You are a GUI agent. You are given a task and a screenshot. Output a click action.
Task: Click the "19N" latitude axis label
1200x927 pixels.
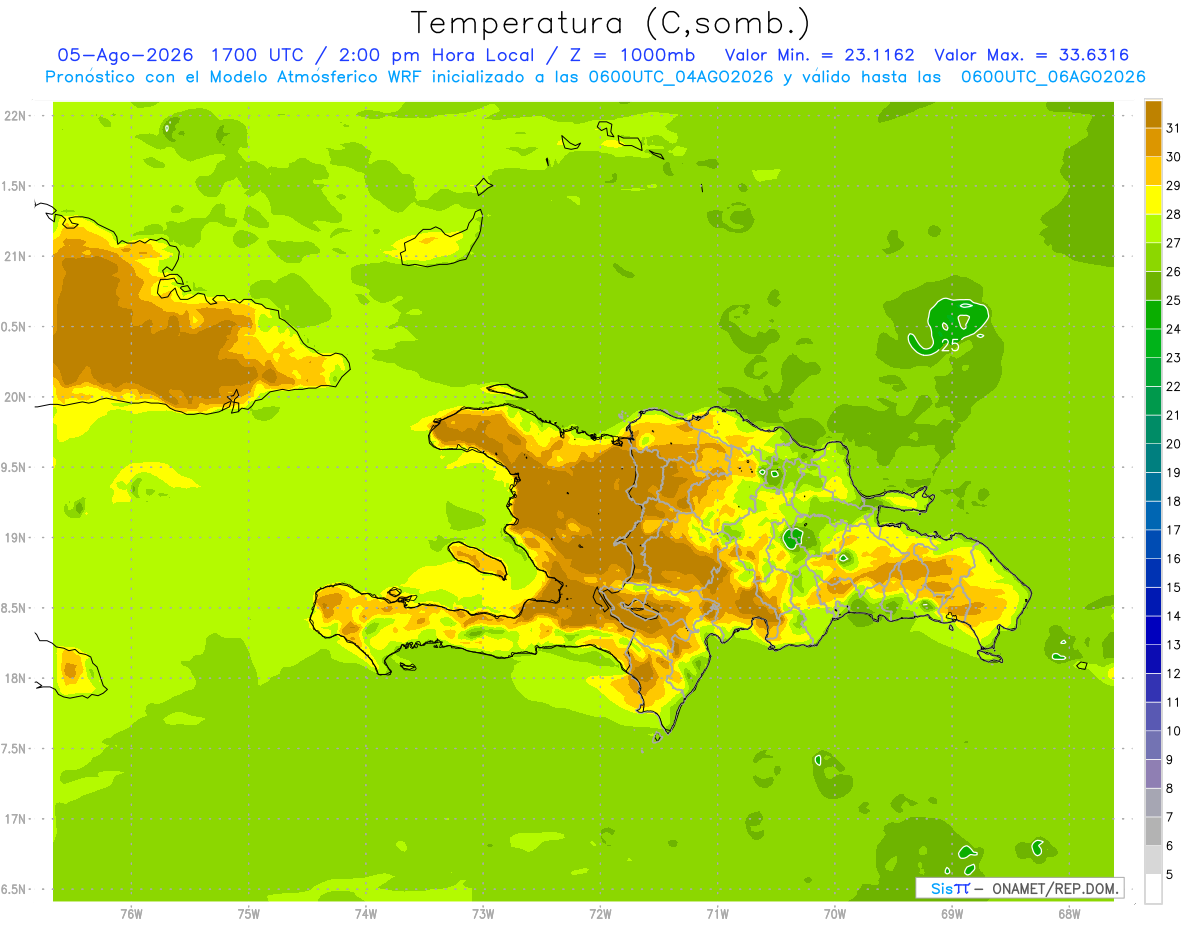[16, 538]
